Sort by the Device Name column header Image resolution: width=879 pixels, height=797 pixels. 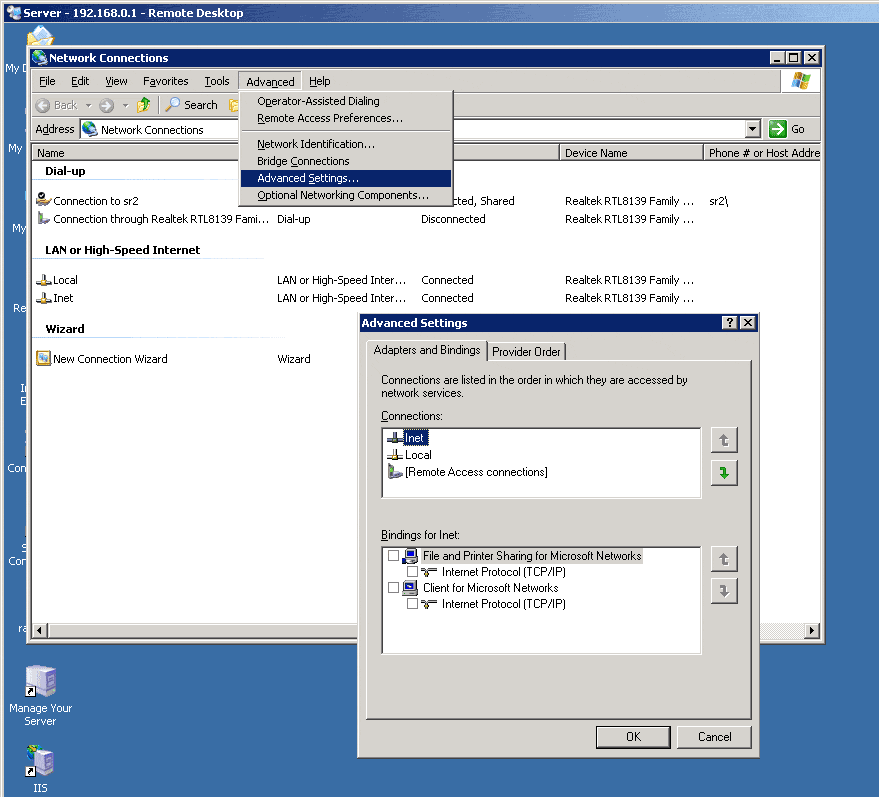pyautogui.click(x=631, y=153)
